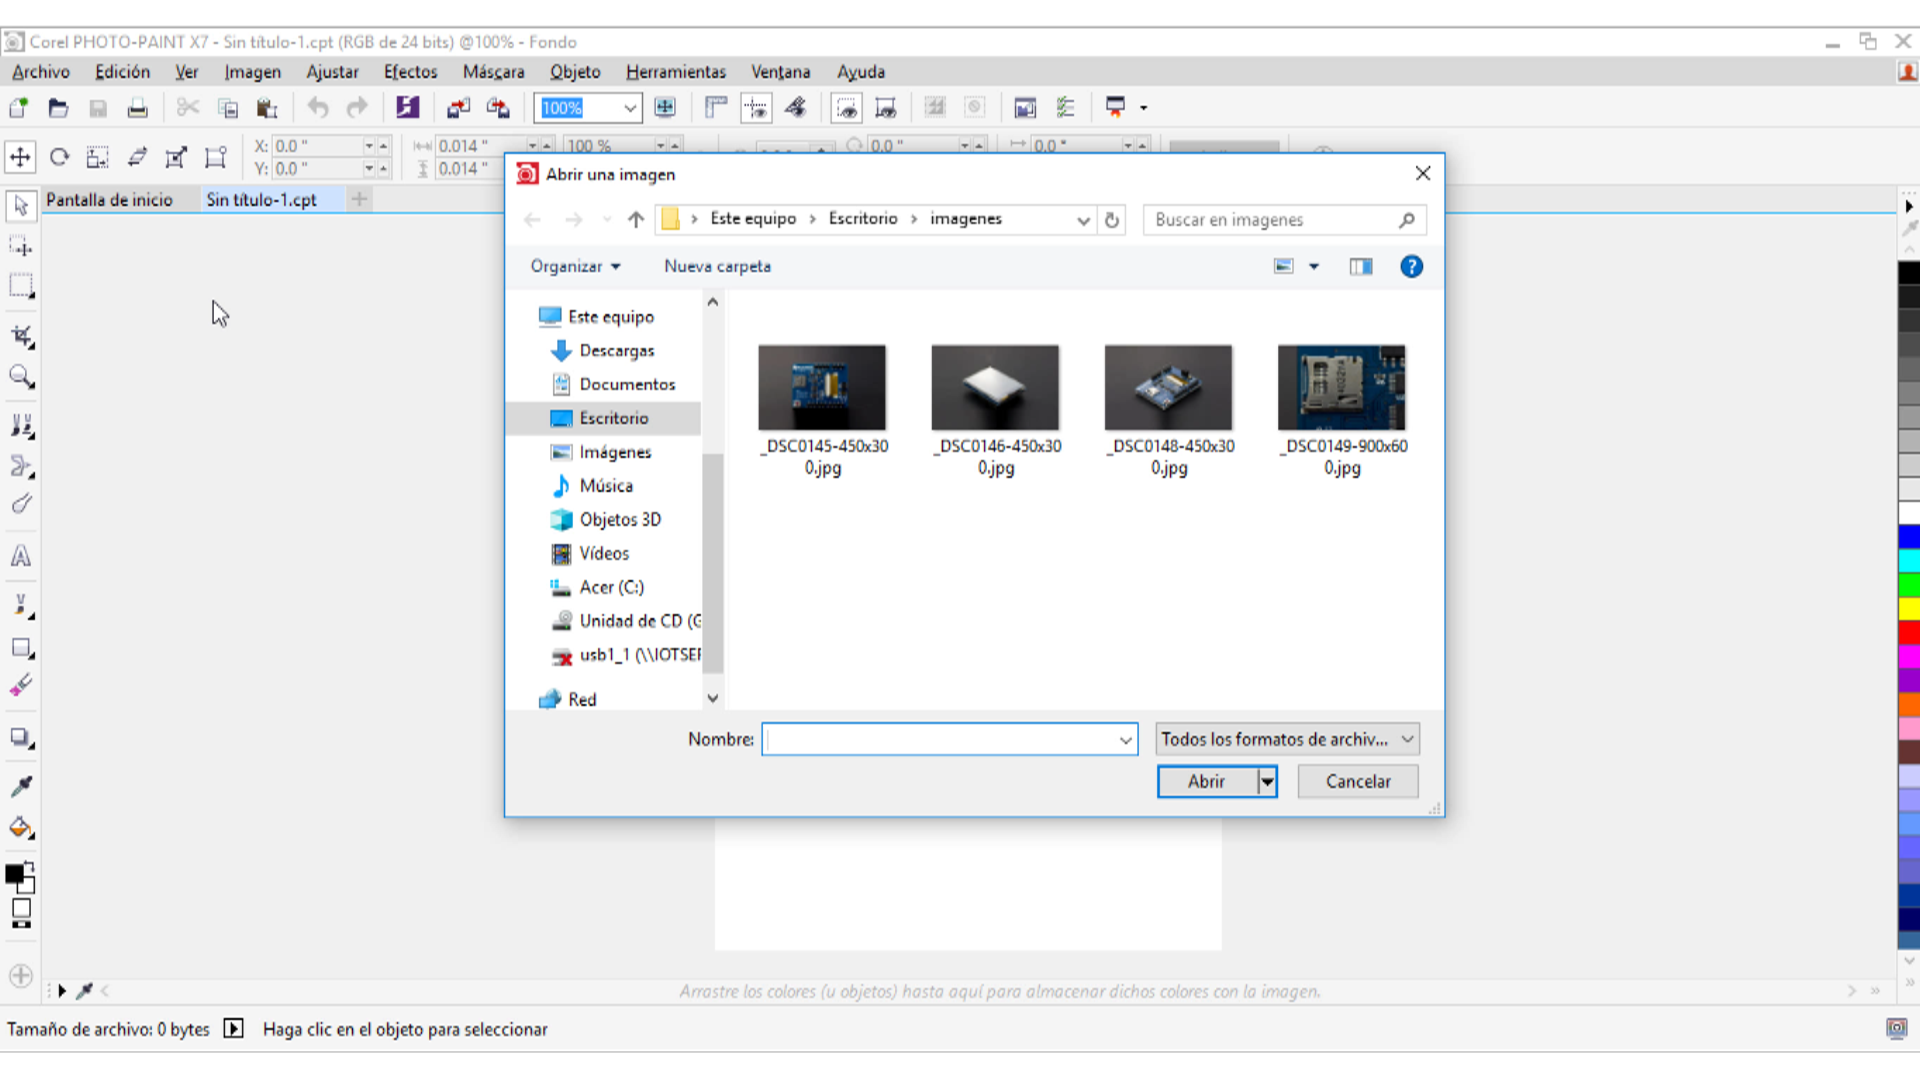
Task: Select the Eyedropper tool
Action: pyautogui.click(x=21, y=786)
